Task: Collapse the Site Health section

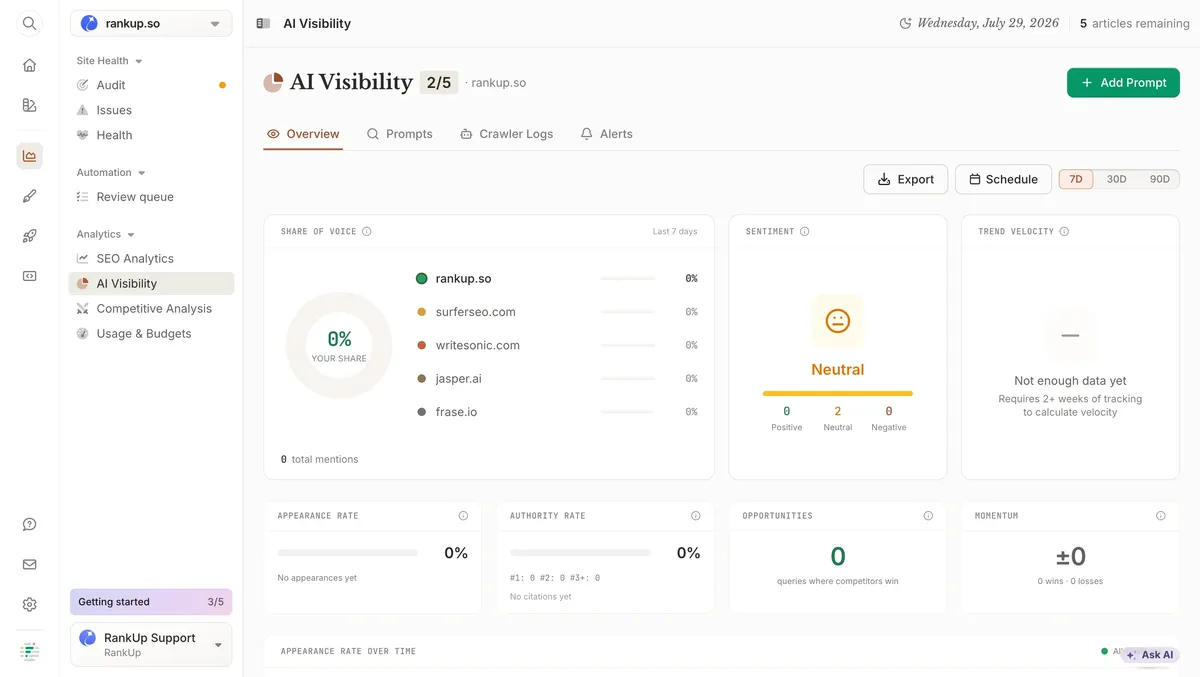Action: point(110,61)
